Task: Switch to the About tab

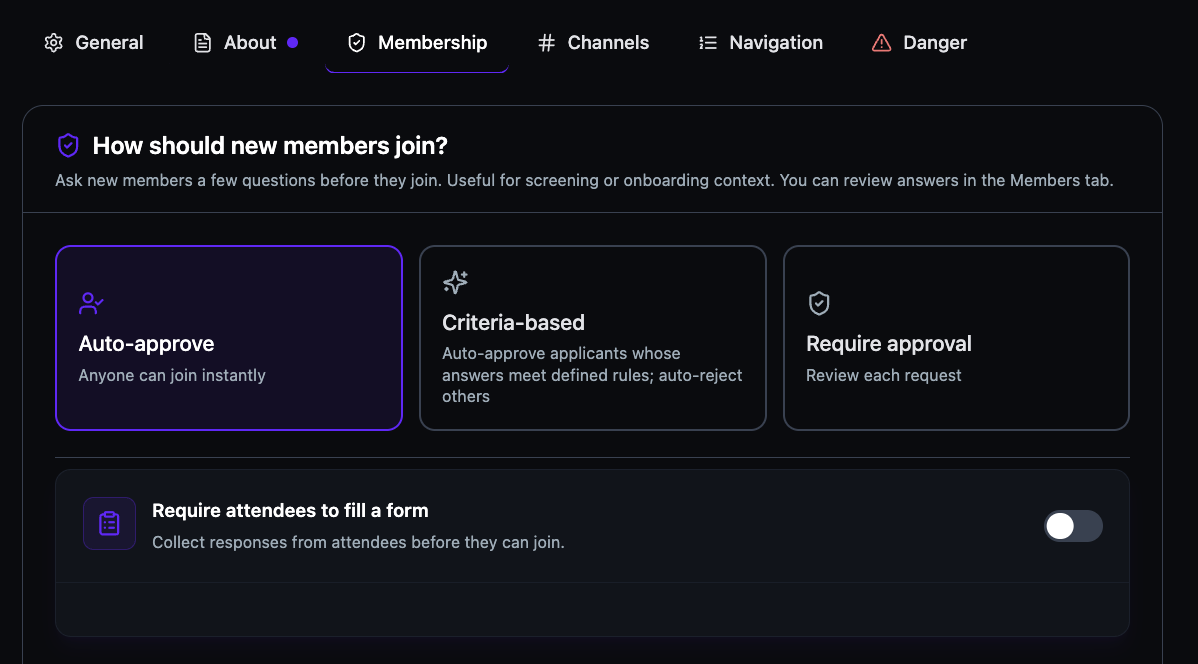Action: [x=245, y=43]
